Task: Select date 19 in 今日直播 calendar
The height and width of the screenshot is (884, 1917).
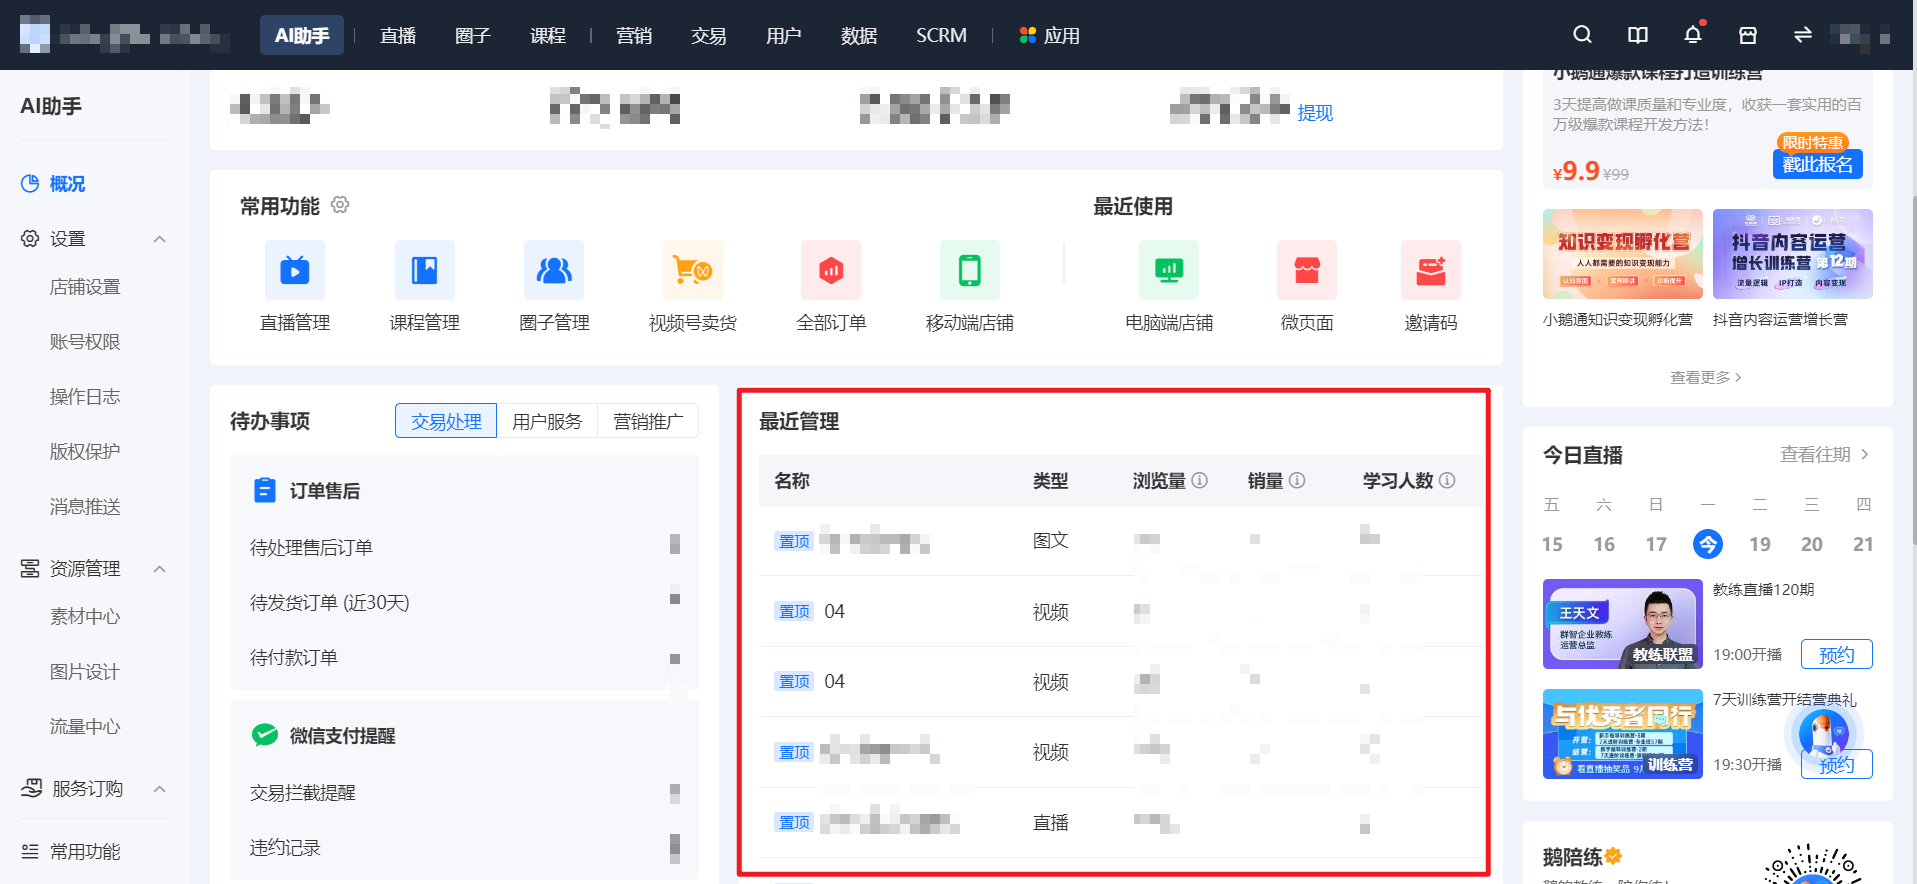Action: click(1760, 544)
